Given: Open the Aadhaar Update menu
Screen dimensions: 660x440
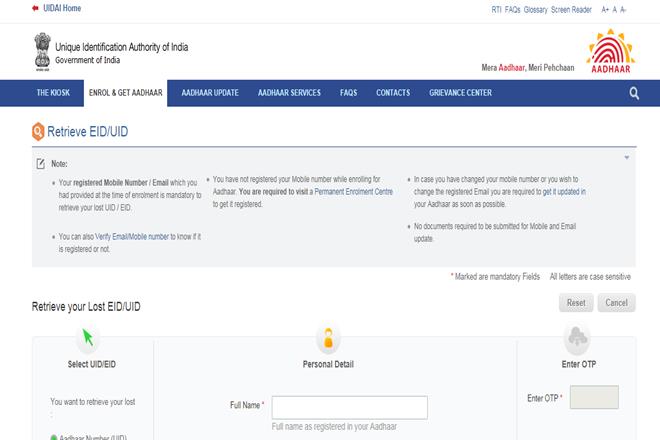Looking at the screenshot, I should point(210,93).
